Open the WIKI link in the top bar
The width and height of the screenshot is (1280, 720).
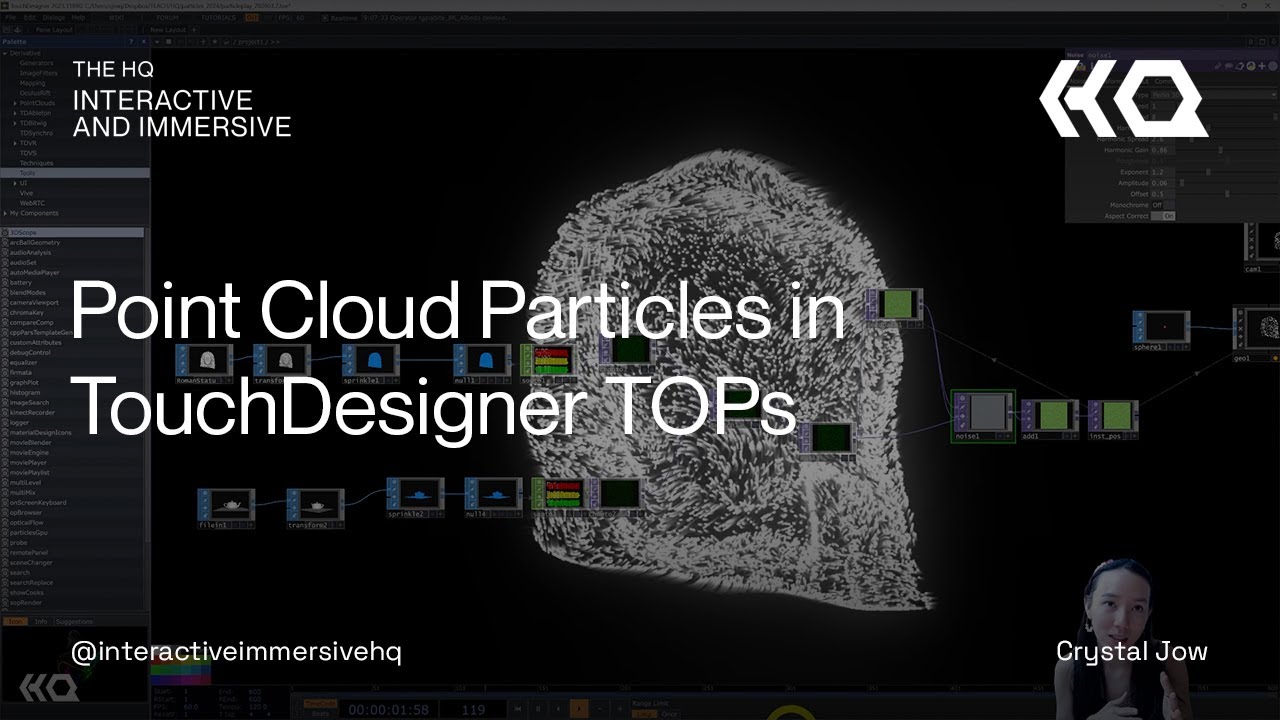coord(117,18)
